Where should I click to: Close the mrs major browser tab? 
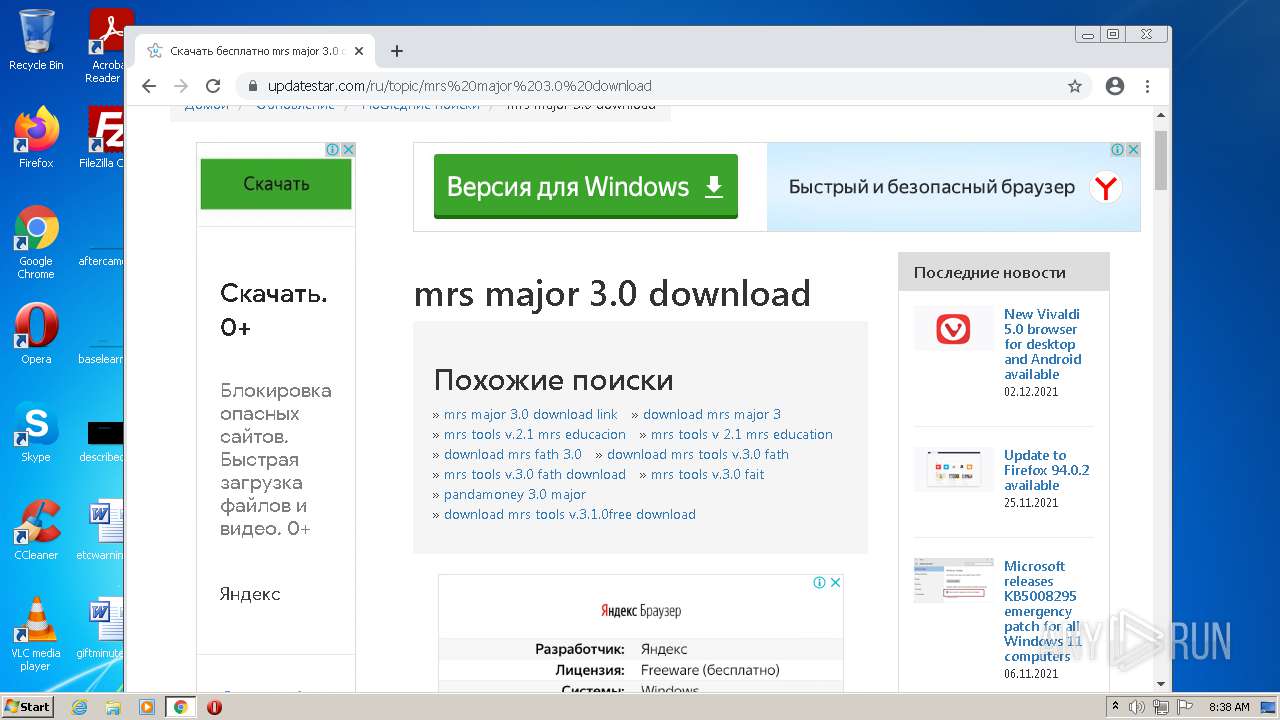pos(359,51)
